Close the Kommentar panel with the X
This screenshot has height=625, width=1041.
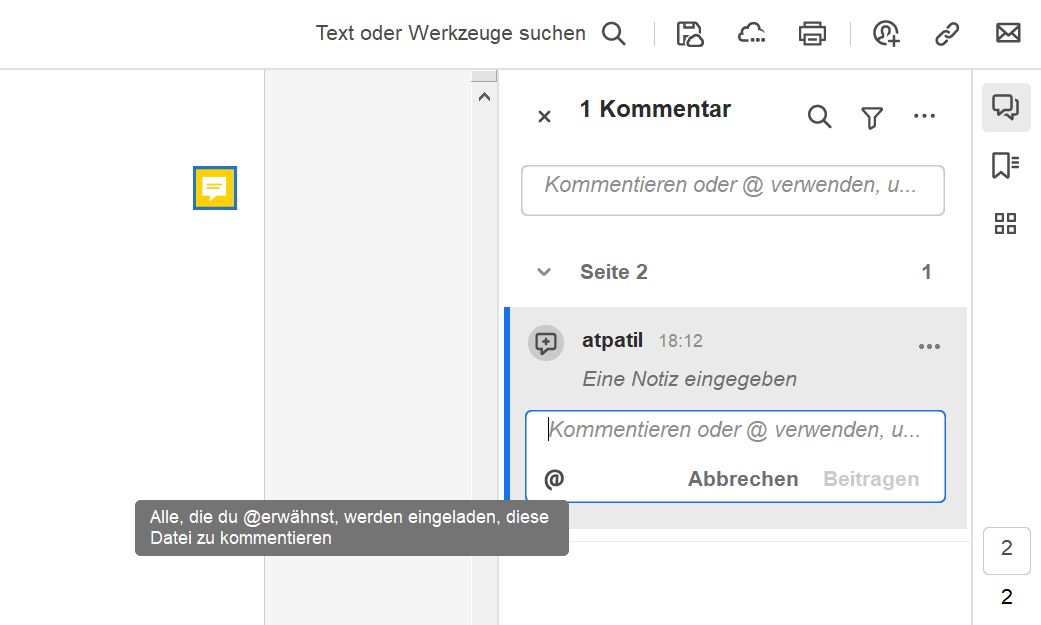(x=543, y=117)
